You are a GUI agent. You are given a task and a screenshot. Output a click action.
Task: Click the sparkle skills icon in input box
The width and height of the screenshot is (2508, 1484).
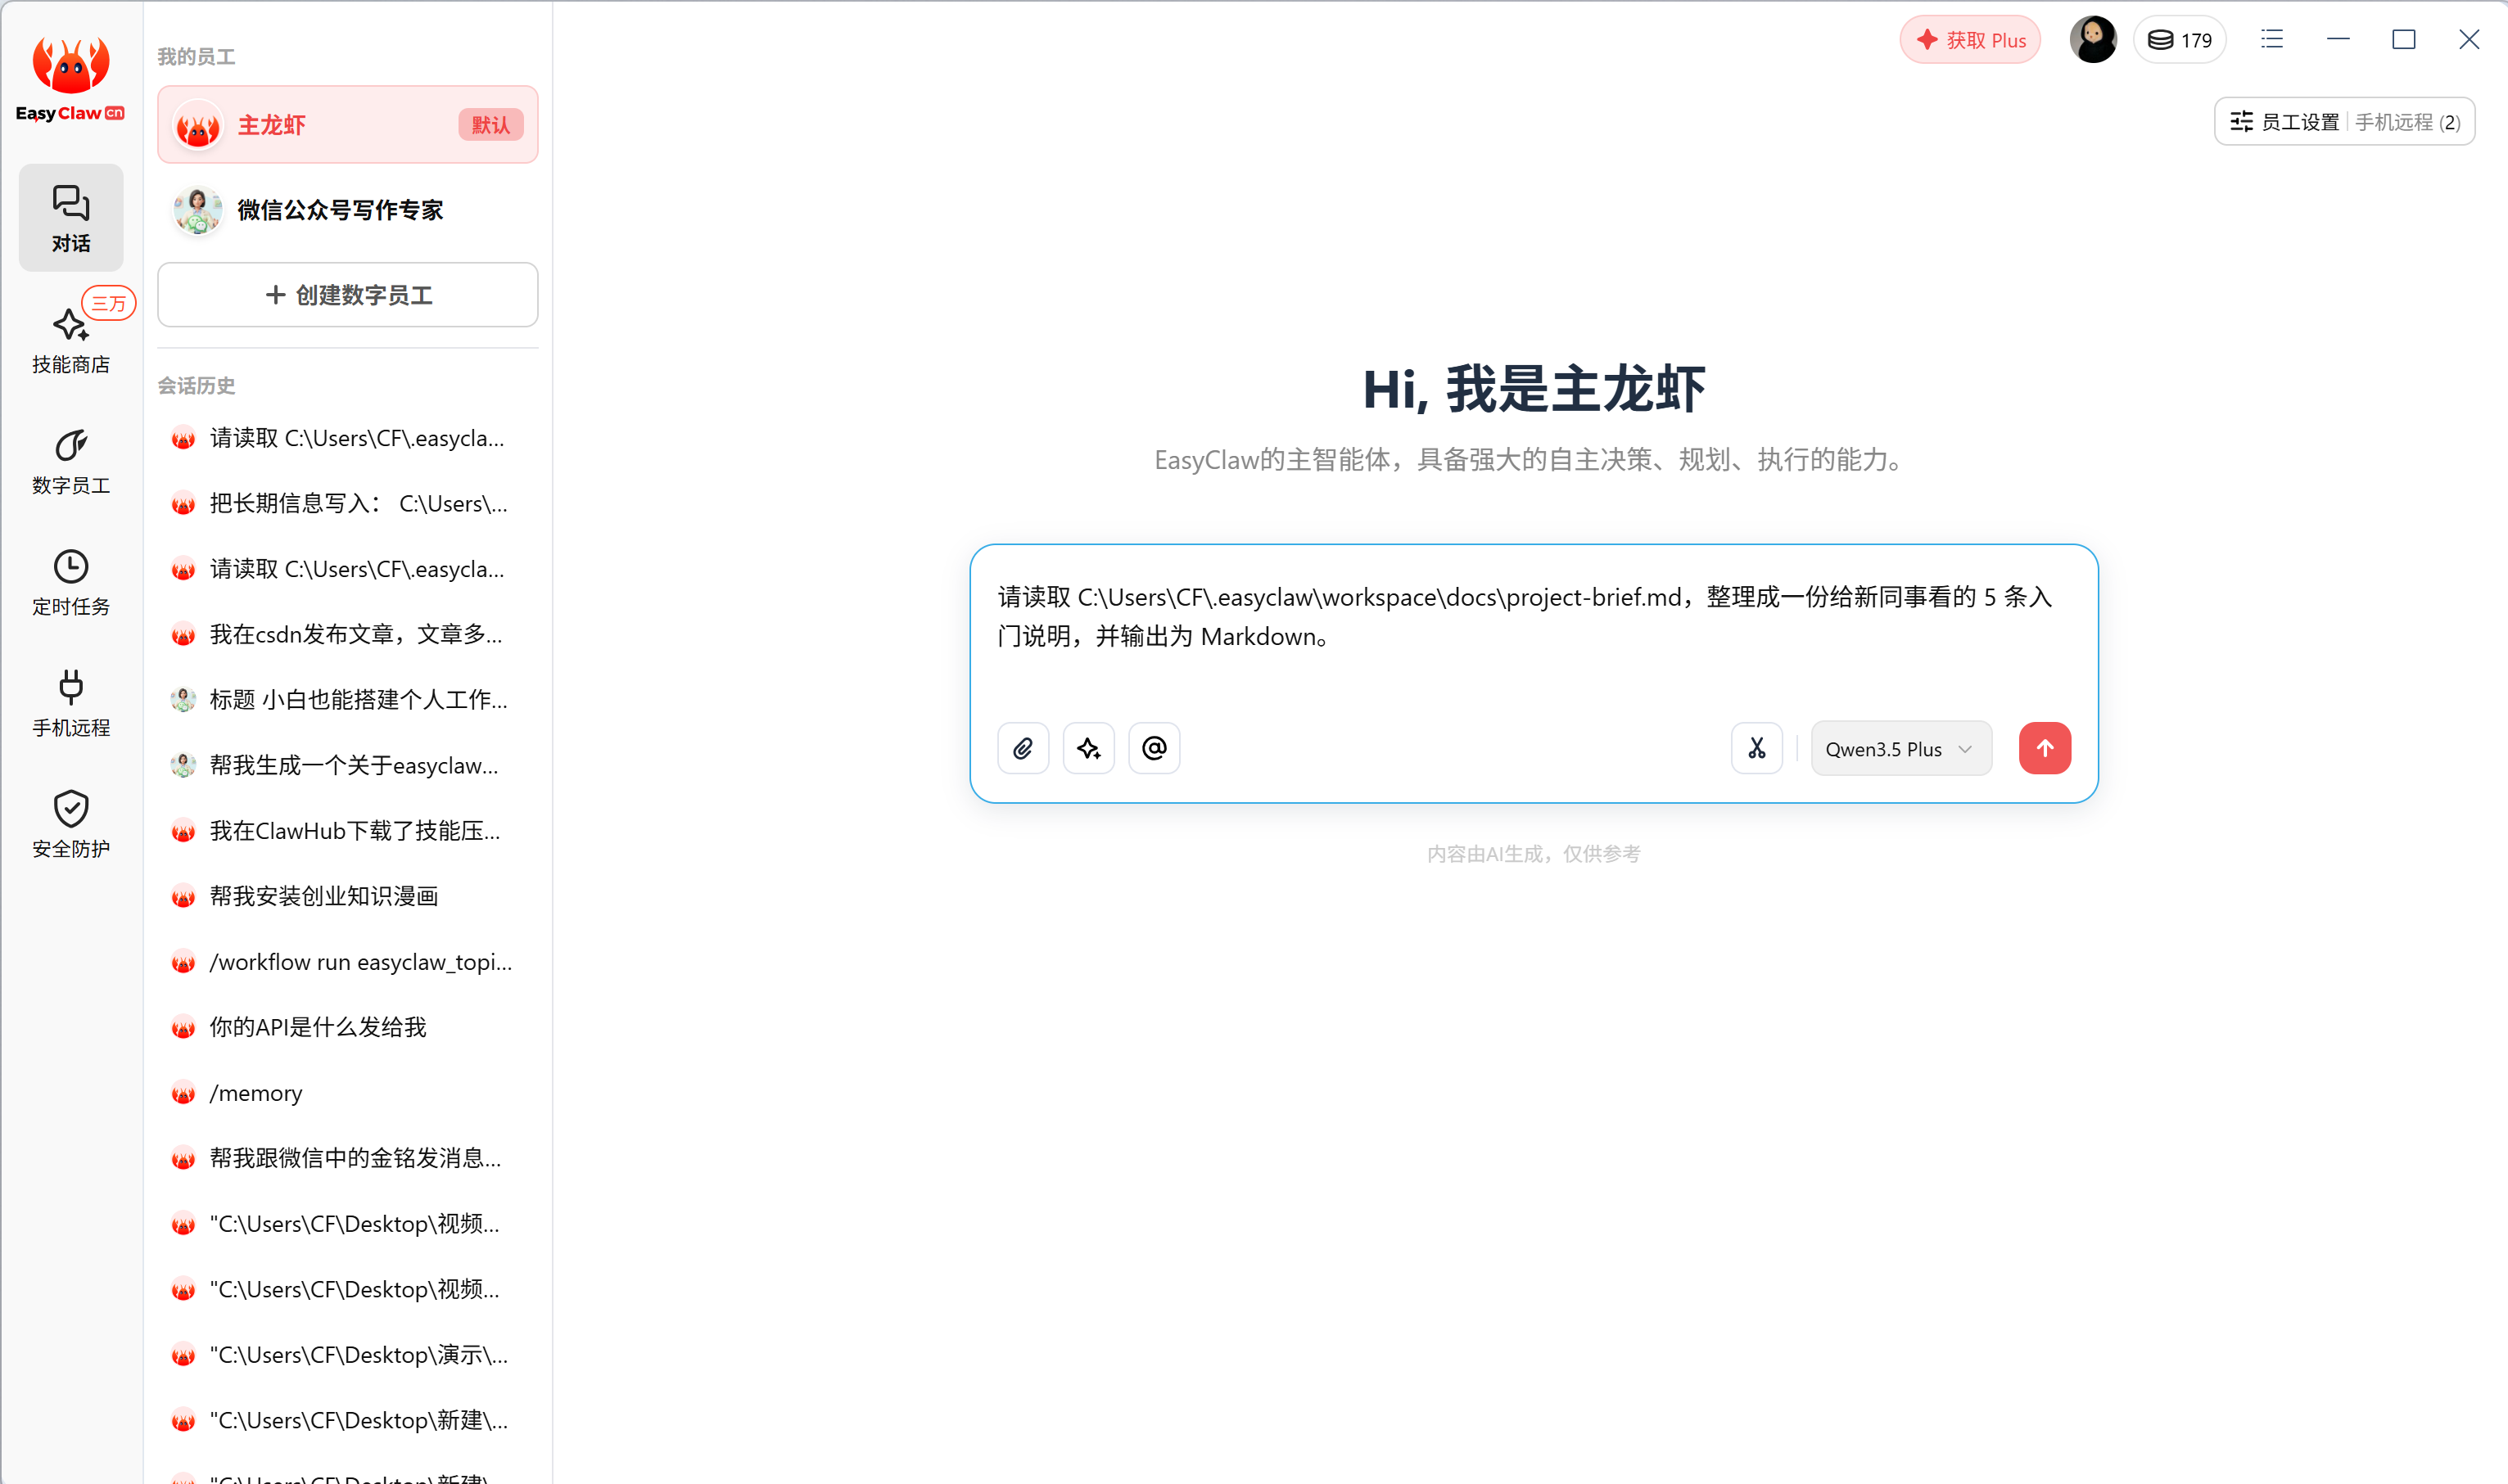click(x=1088, y=748)
